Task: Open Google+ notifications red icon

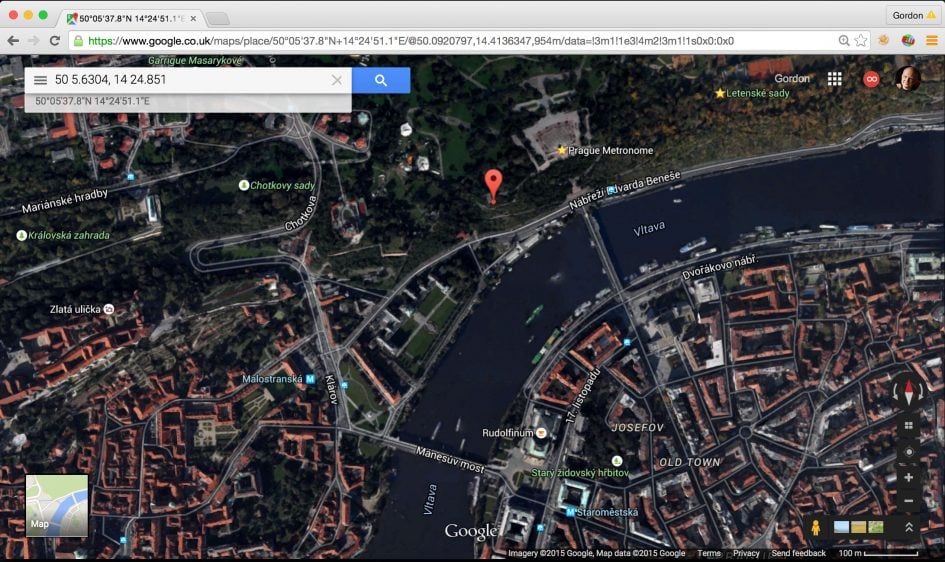Action: pyautogui.click(x=871, y=79)
